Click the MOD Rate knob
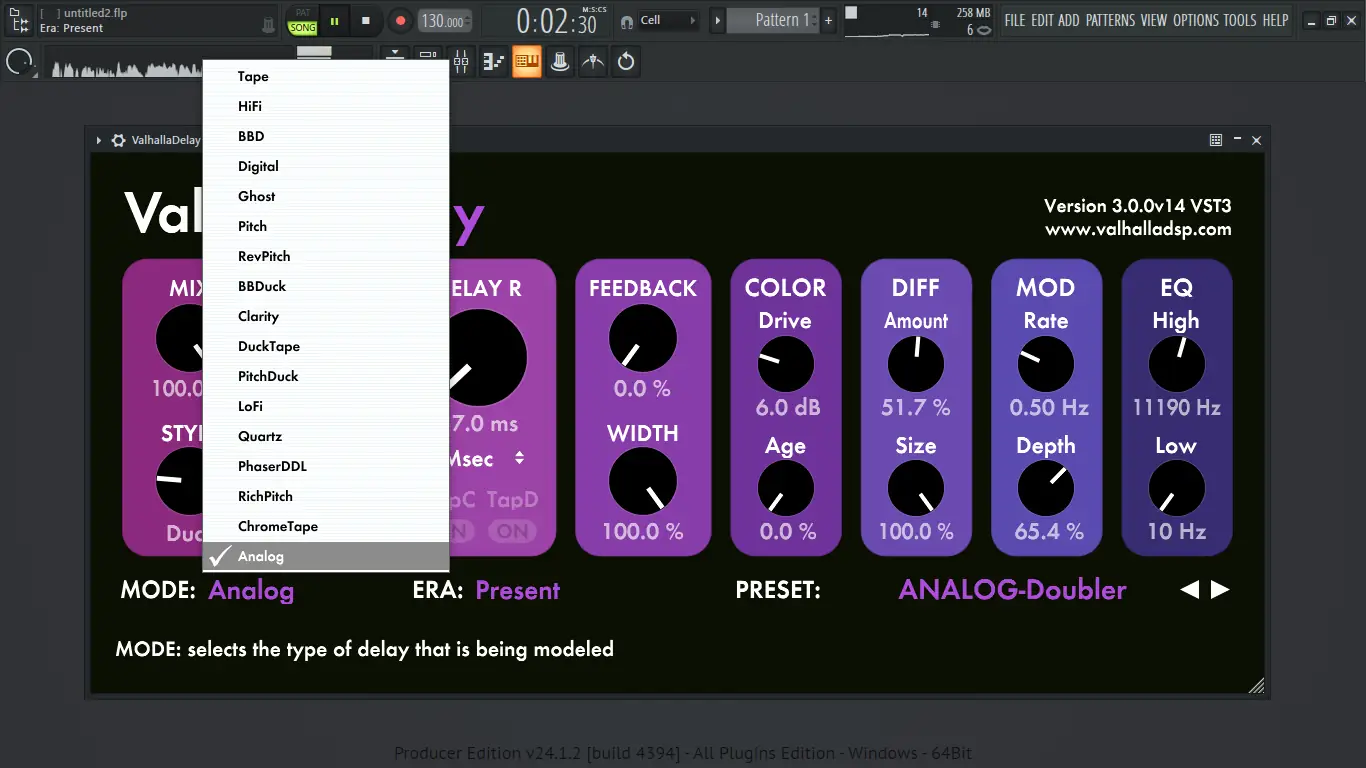The width and height of the screenshot is (1366, 768). (1046, 364)
